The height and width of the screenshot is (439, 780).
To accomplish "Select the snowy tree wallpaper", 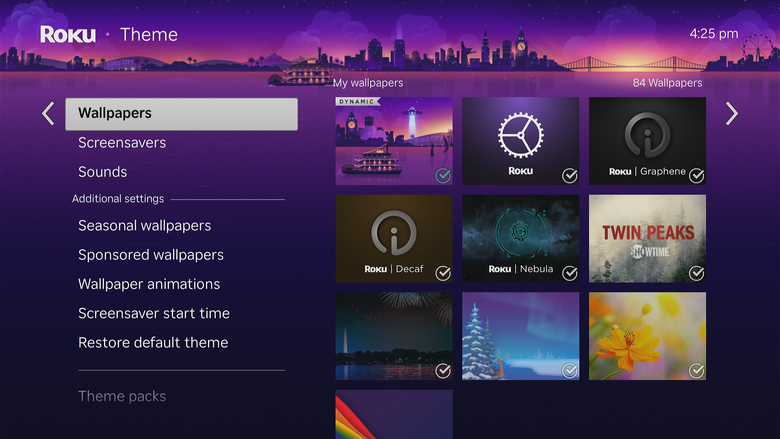I will [x=520, y=336].
